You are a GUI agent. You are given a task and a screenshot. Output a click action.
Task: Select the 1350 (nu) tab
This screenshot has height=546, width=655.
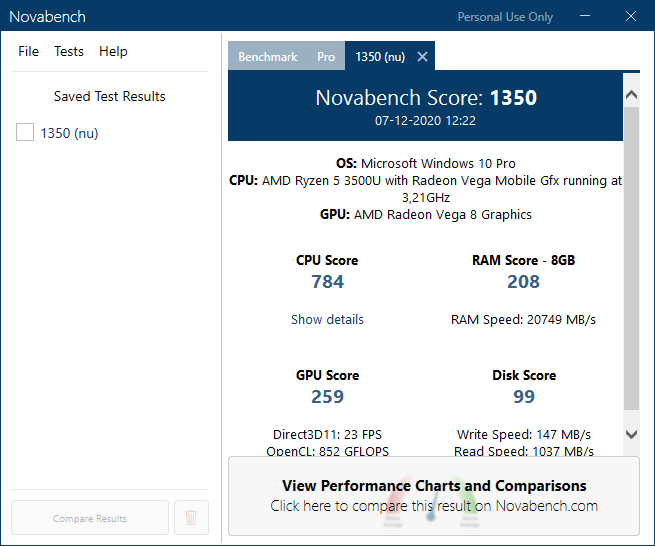click(x=380, y=57)
